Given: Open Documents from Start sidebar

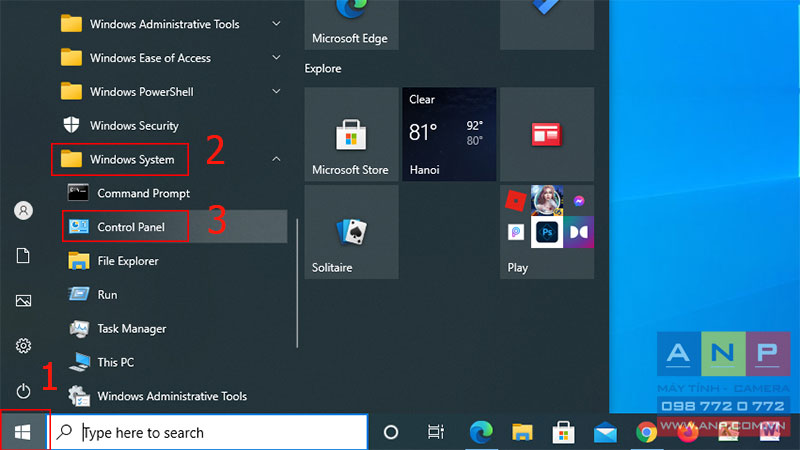Looking at the screenshot, I should (x=23, y=256).
